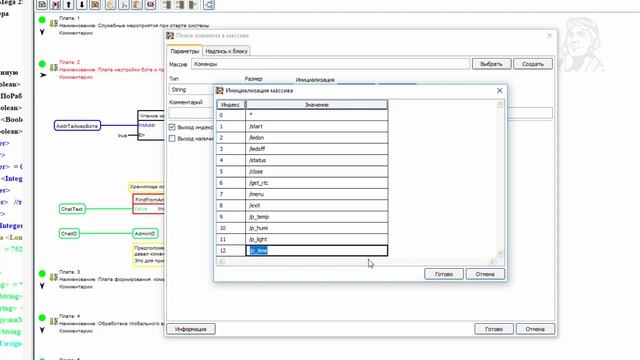Select the '/p_light' value cell
Image resolution: width=640 pixels, height=360 pixels.
point(317,239)
